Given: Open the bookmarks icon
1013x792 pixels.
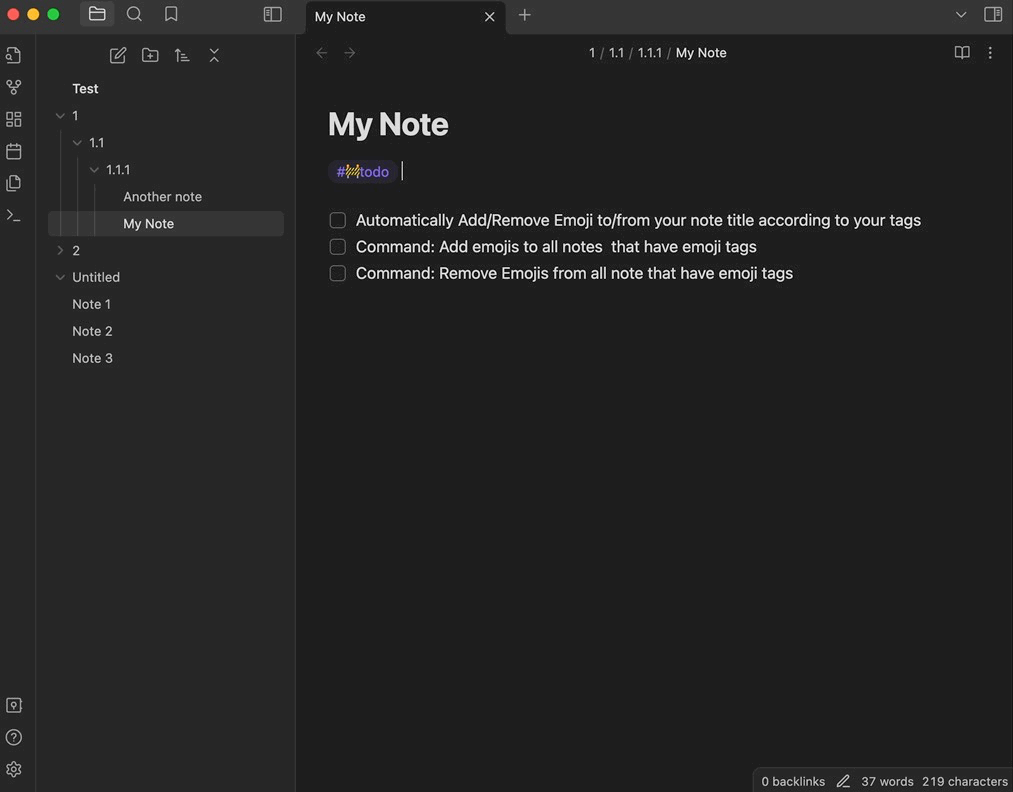Looking at the screenshot, I should pos(171,14).
